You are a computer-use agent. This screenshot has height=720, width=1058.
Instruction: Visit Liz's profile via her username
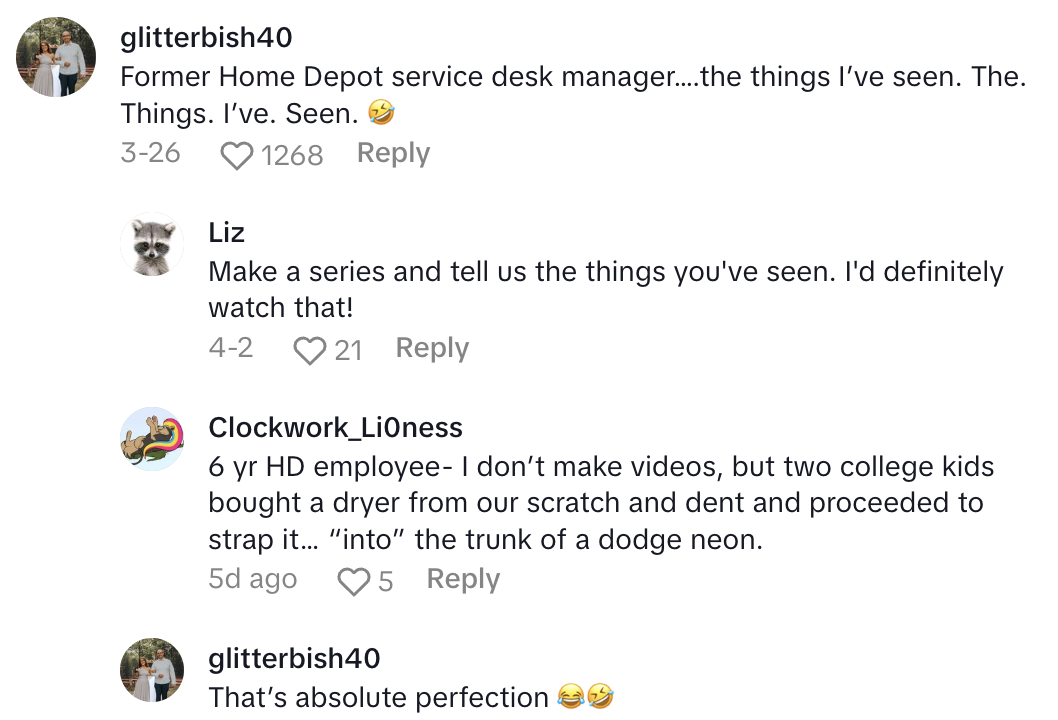click(x=227, y=233)
